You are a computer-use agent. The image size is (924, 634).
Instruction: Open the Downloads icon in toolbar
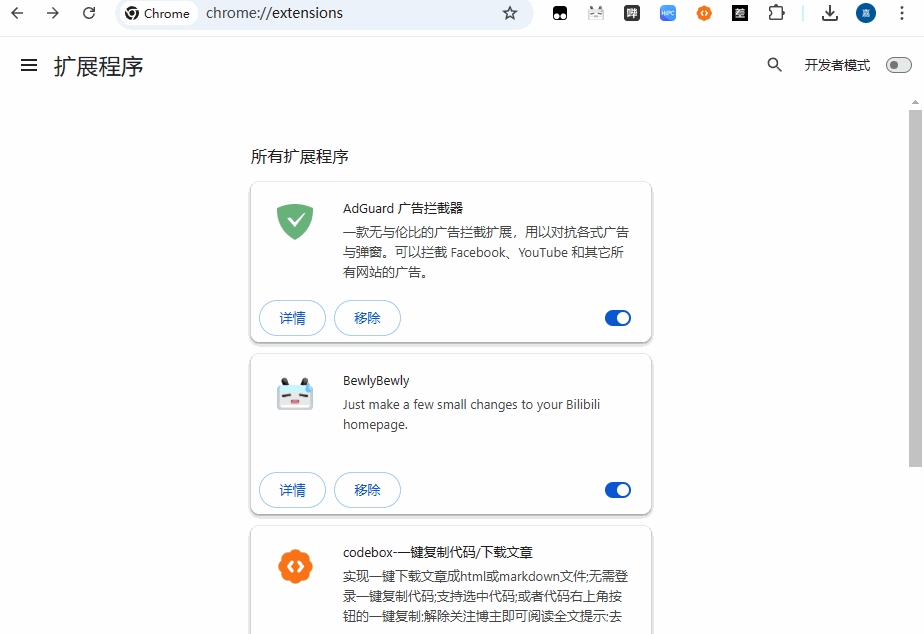pyautogui.click(x=830, y=13)
